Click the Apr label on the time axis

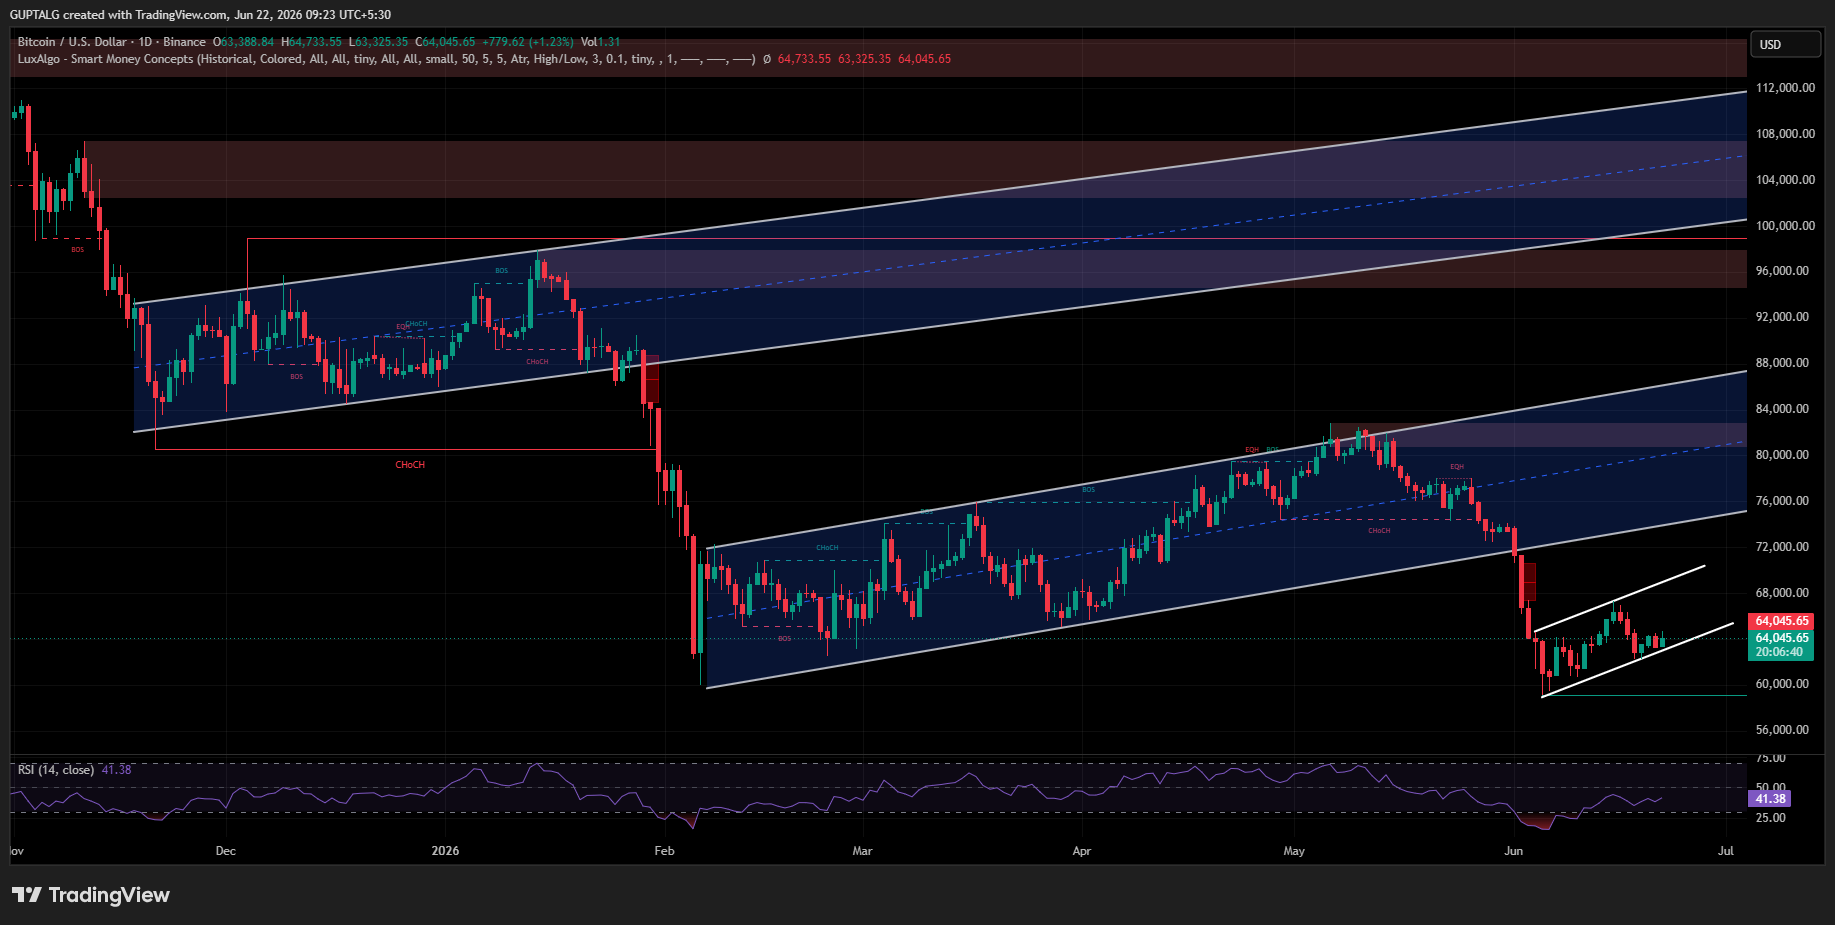1081,851
